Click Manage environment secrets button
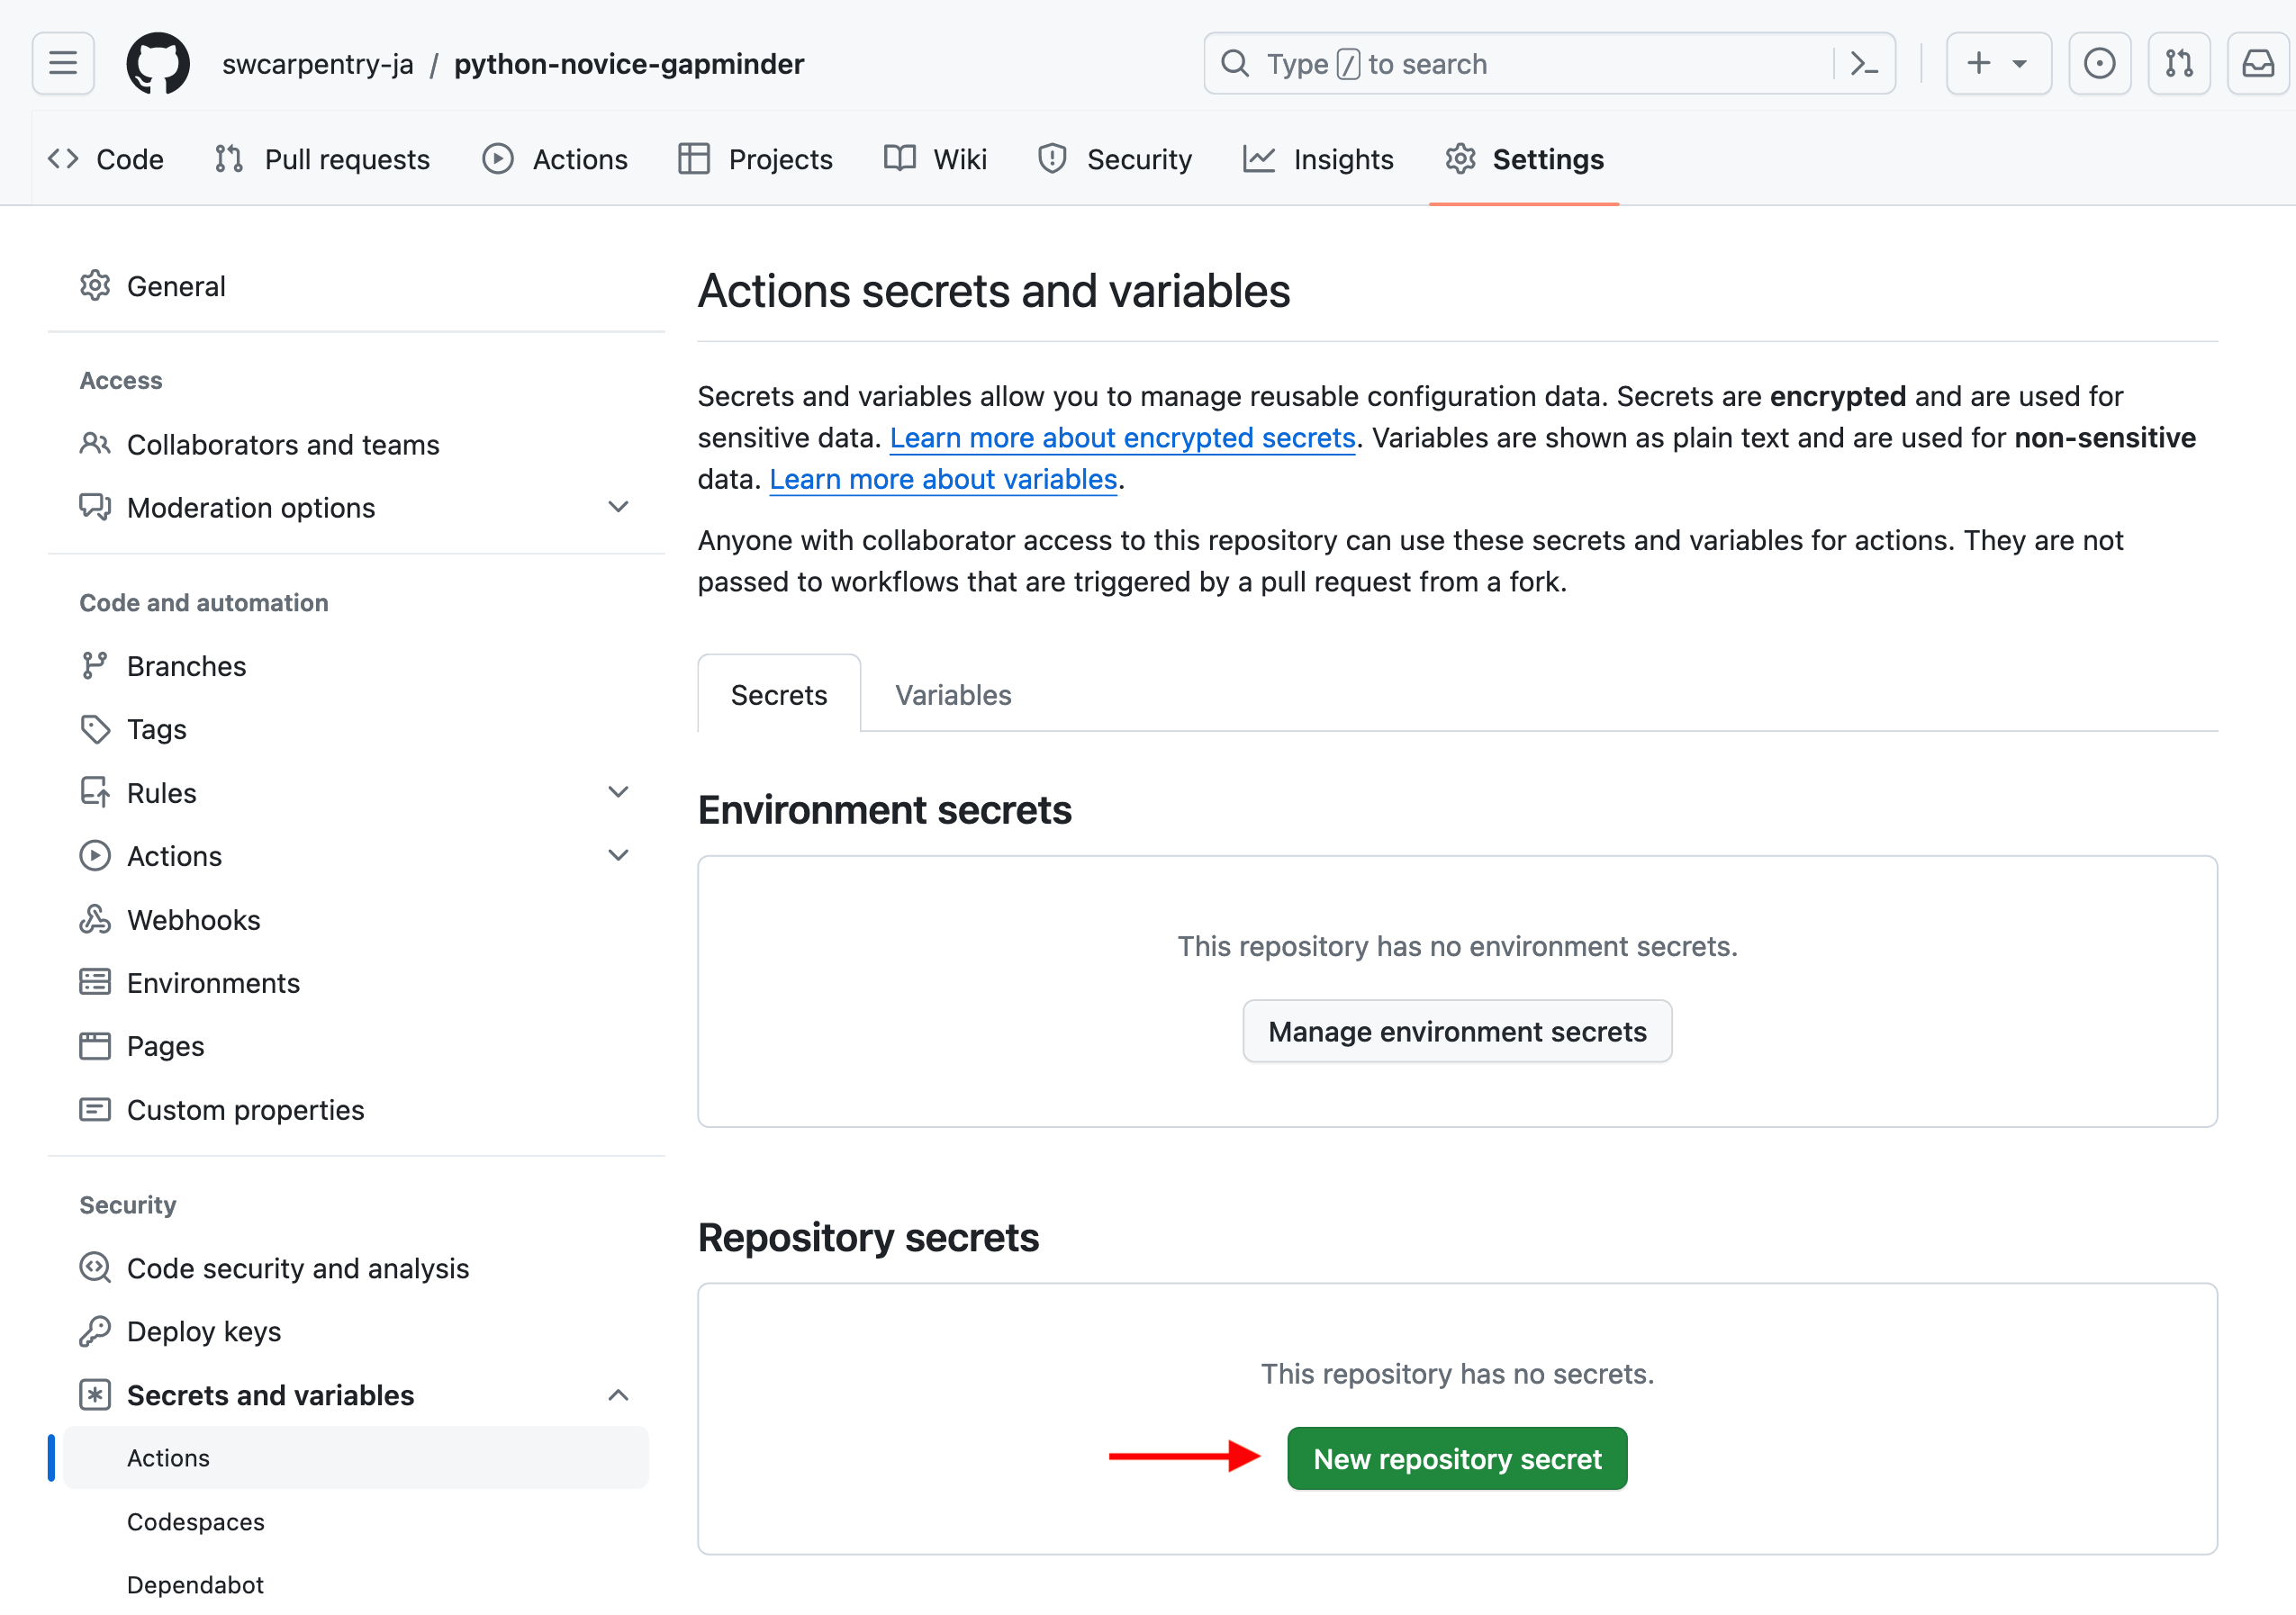The height and width of the screenshot is (1615, 2296). [1457, 1031]
